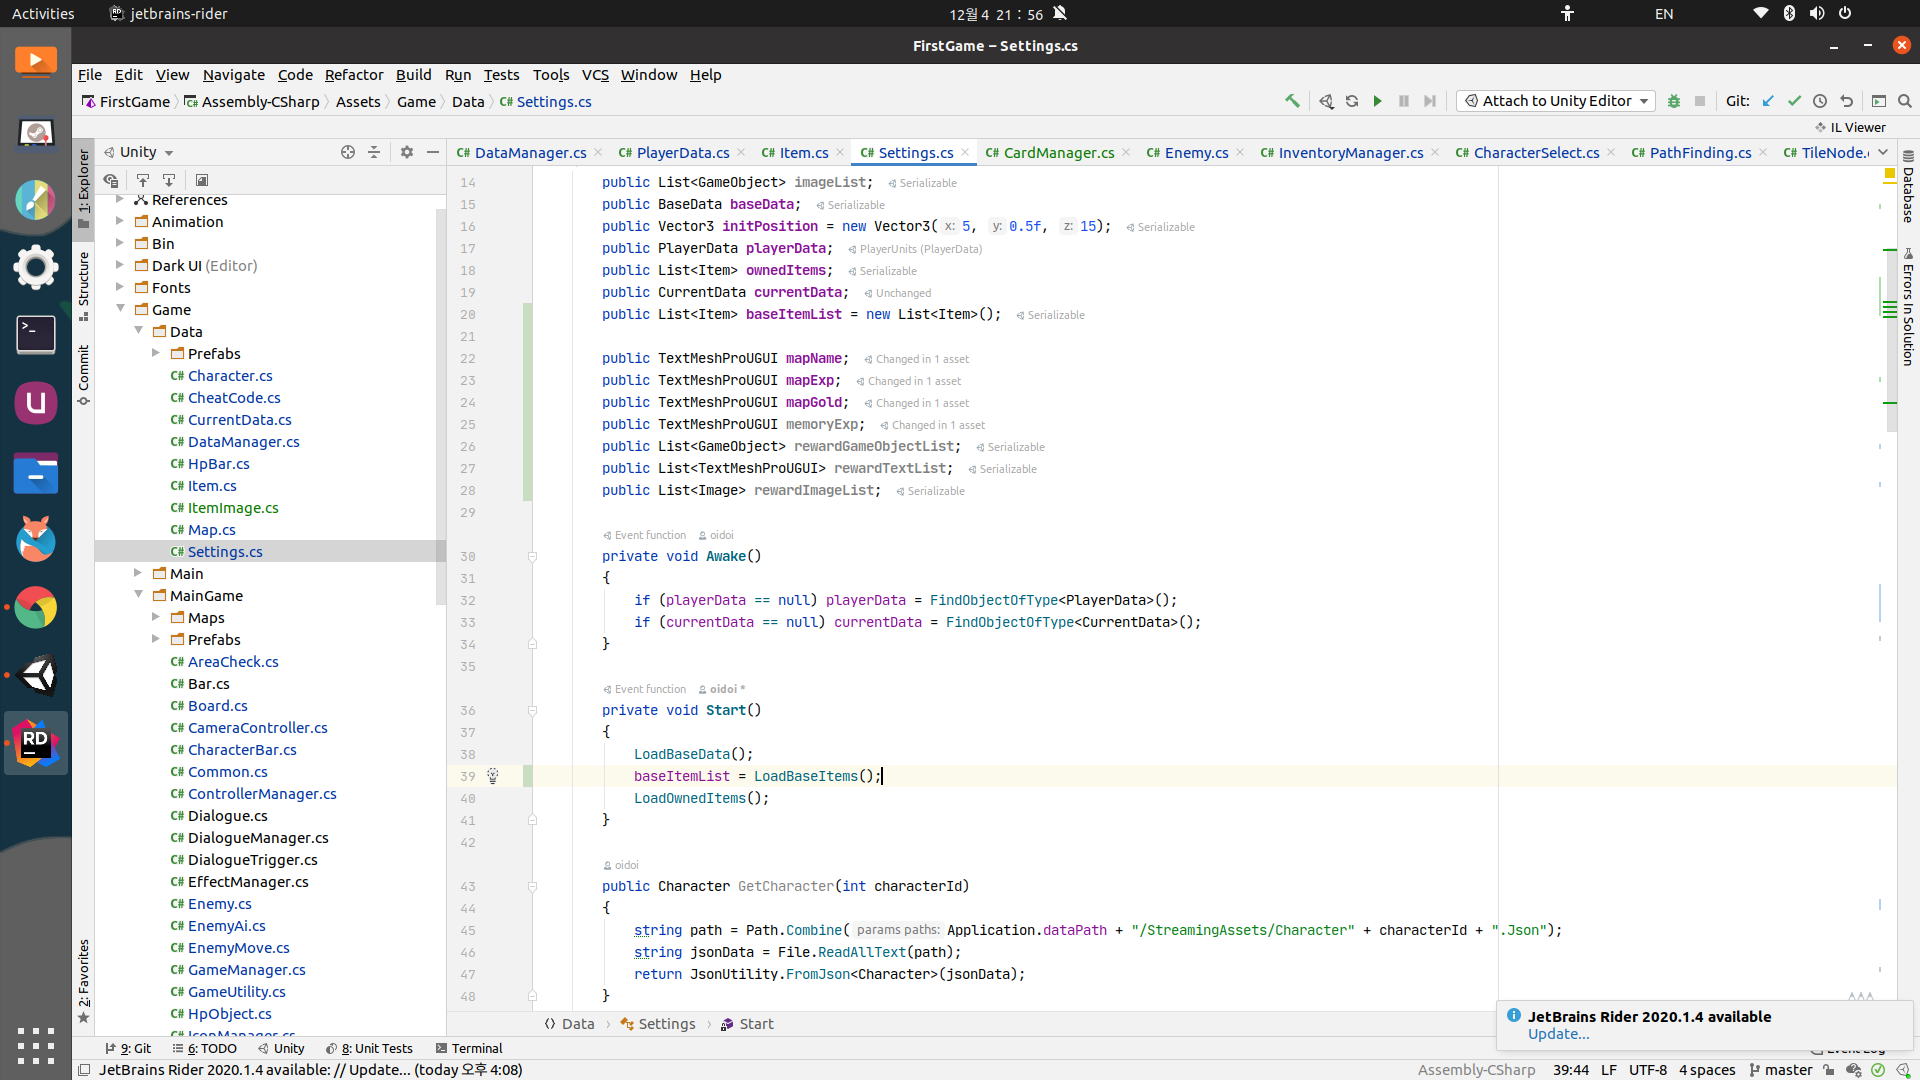Toggle Show All Files eye icon
Screen dimensions: 1920x1080
pyautogui.click(x=111, y=180)
